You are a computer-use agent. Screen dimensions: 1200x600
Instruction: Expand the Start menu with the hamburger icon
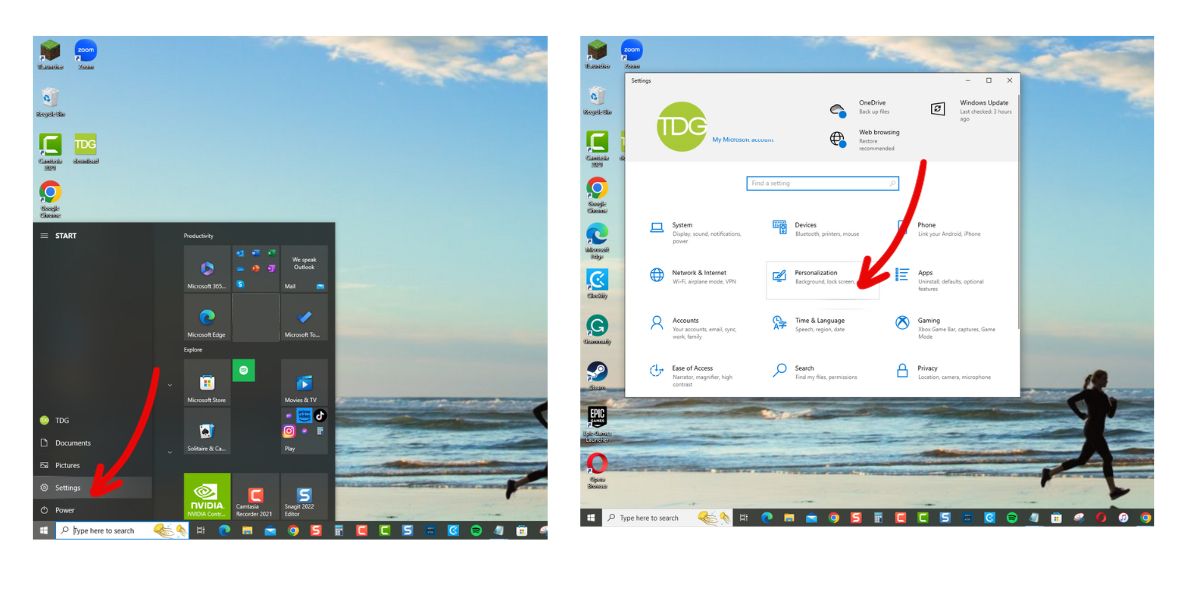point(42,235)
